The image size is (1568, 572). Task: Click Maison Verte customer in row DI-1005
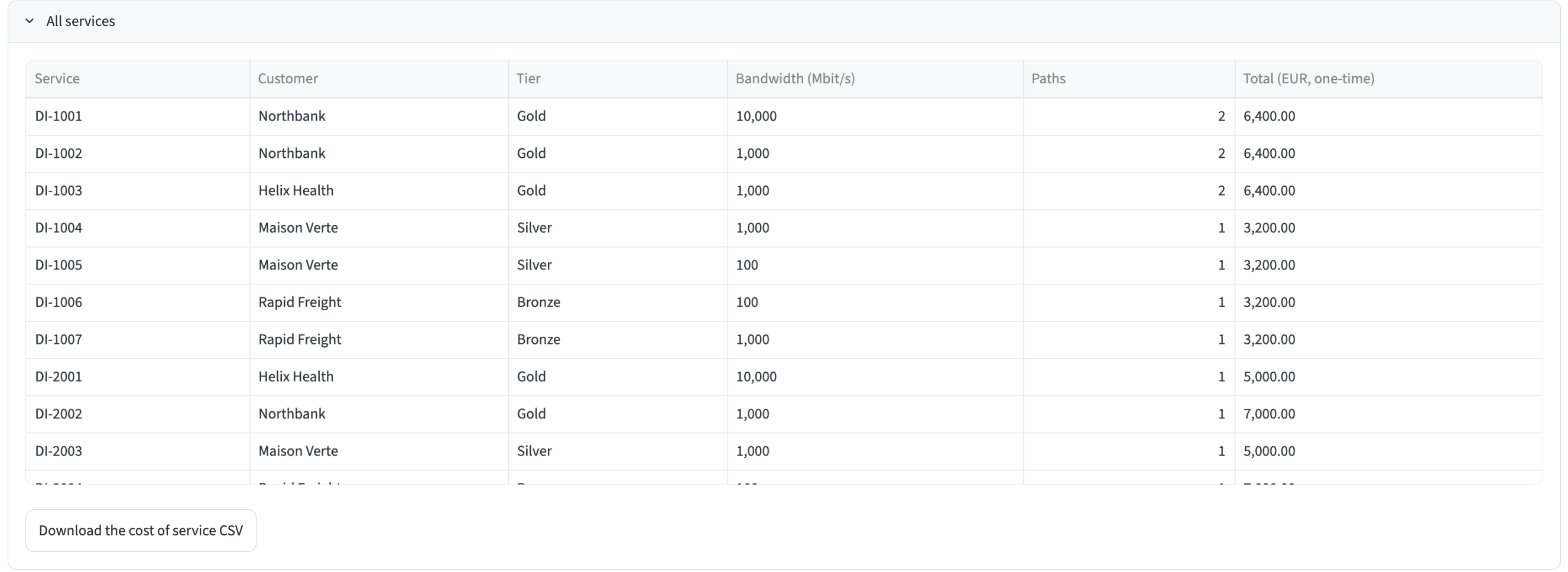(379, 265)
